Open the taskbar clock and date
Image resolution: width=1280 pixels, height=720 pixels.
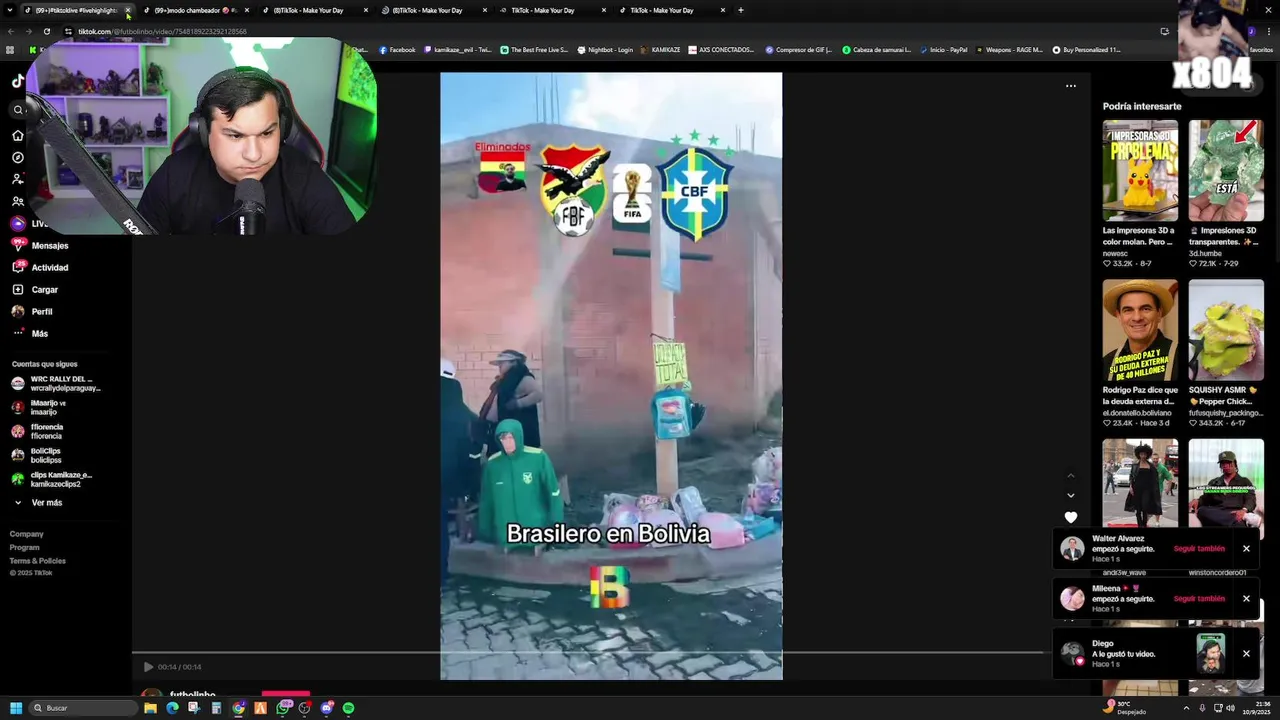(1258, 708)
